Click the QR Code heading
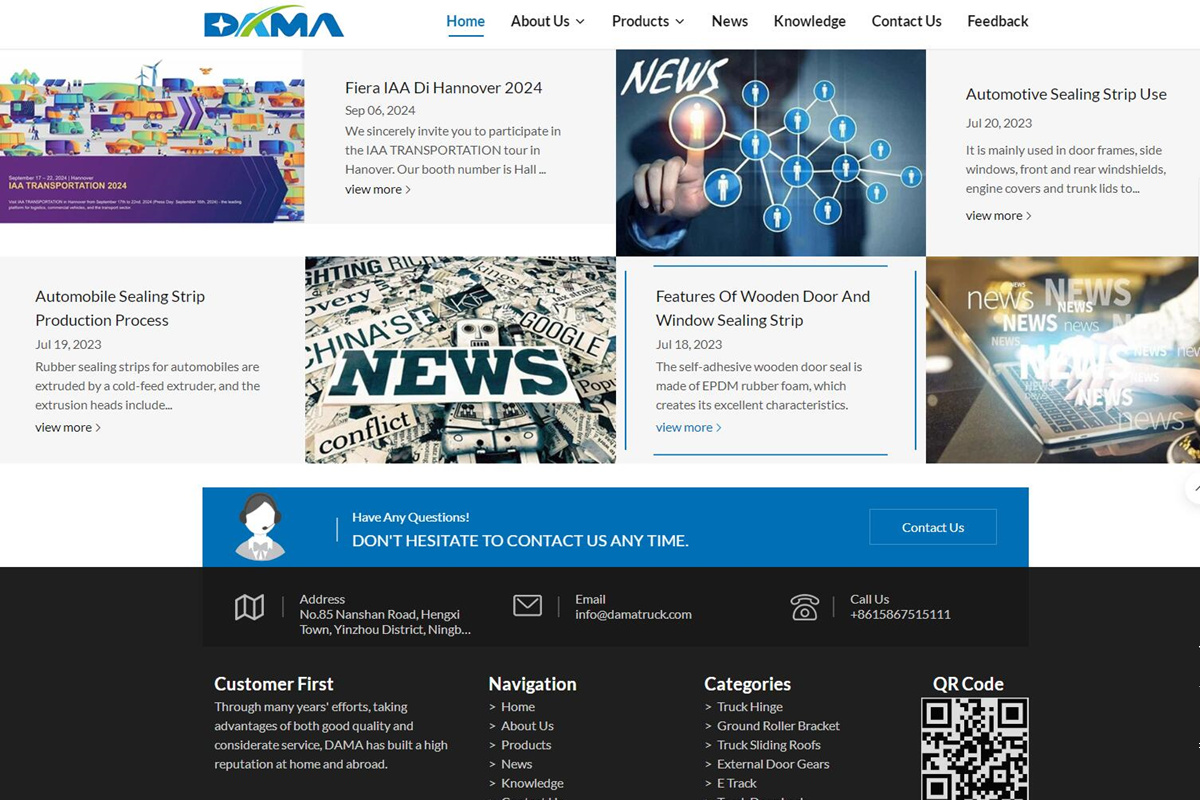The width and height of the screenshot is (1200, 800). tap(968, 684)
